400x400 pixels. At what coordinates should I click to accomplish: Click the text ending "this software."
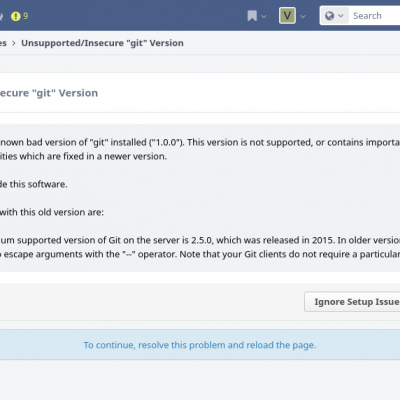[x=34, y=184]
